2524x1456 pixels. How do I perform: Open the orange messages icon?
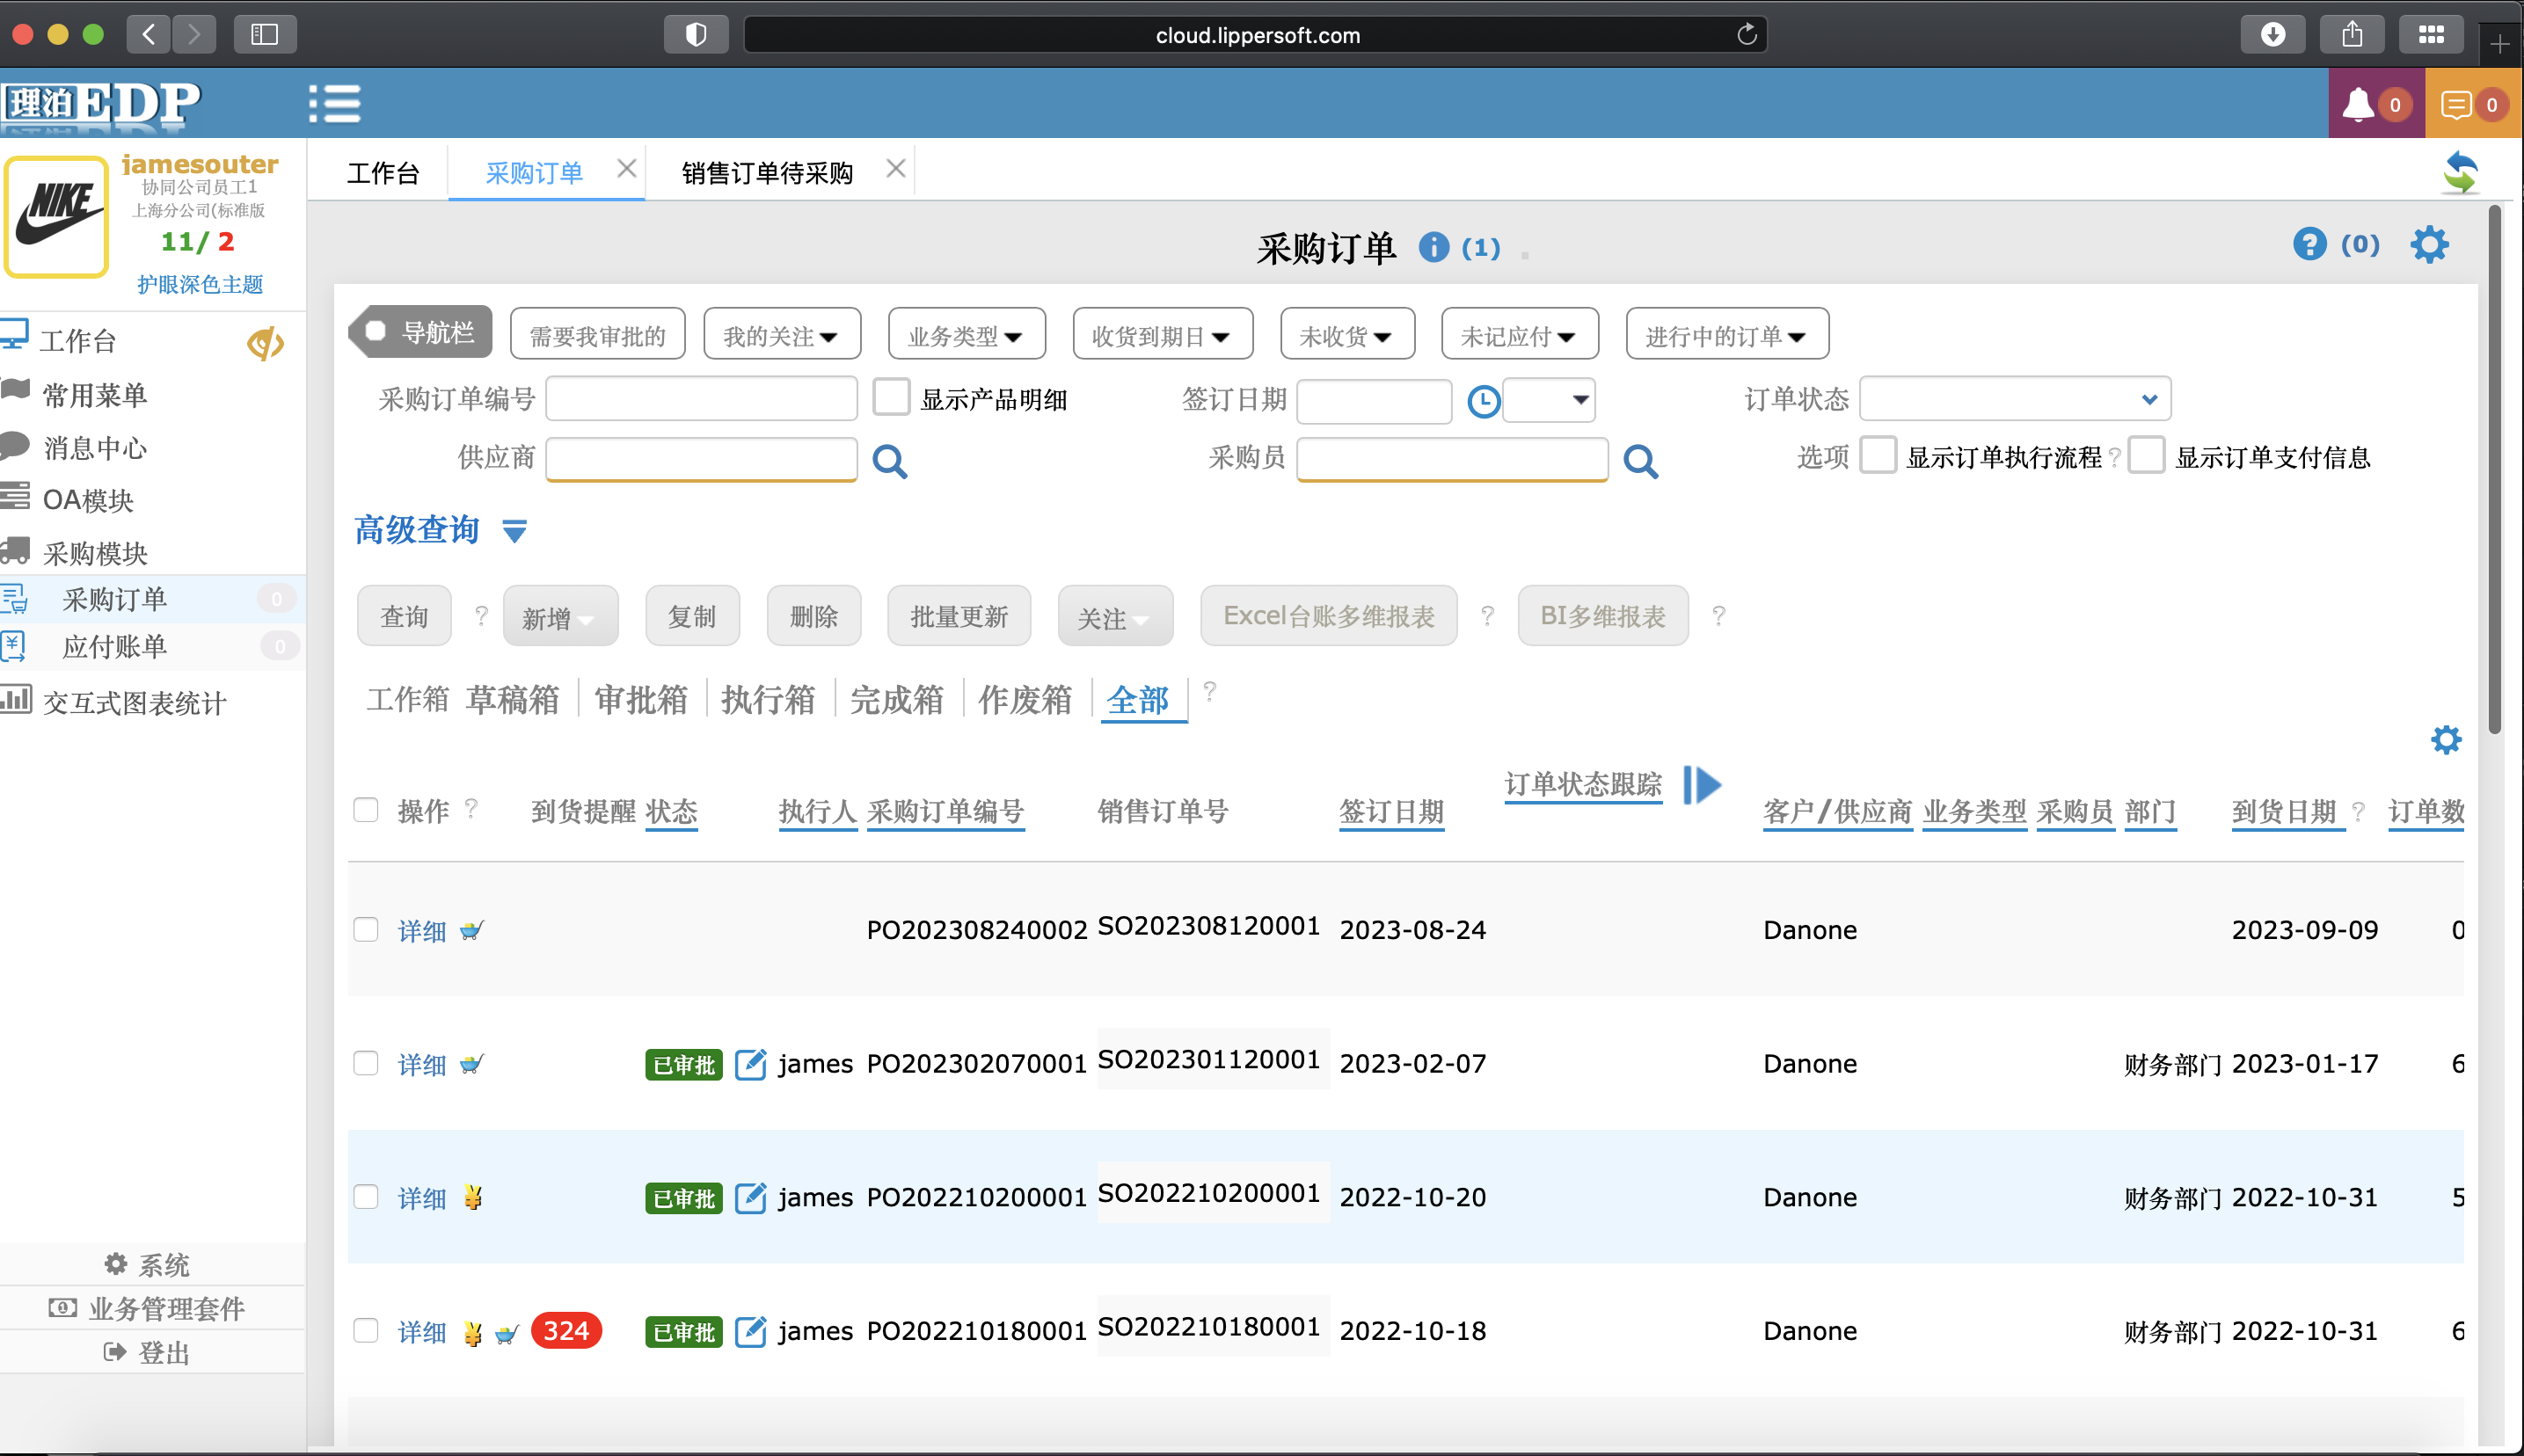2456,104
